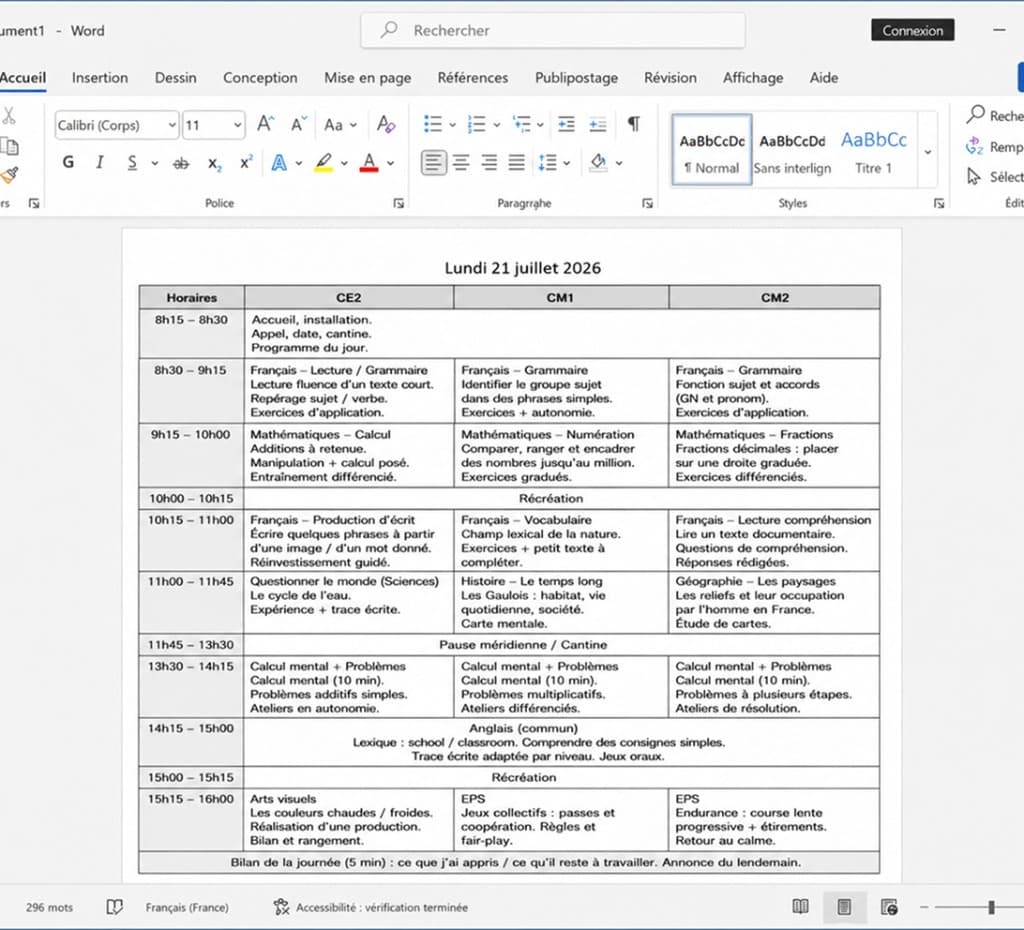Expand highlight color dropdown
This screenshot has height=930, width=1024.
pyautogui.click(x=344, y=163)
